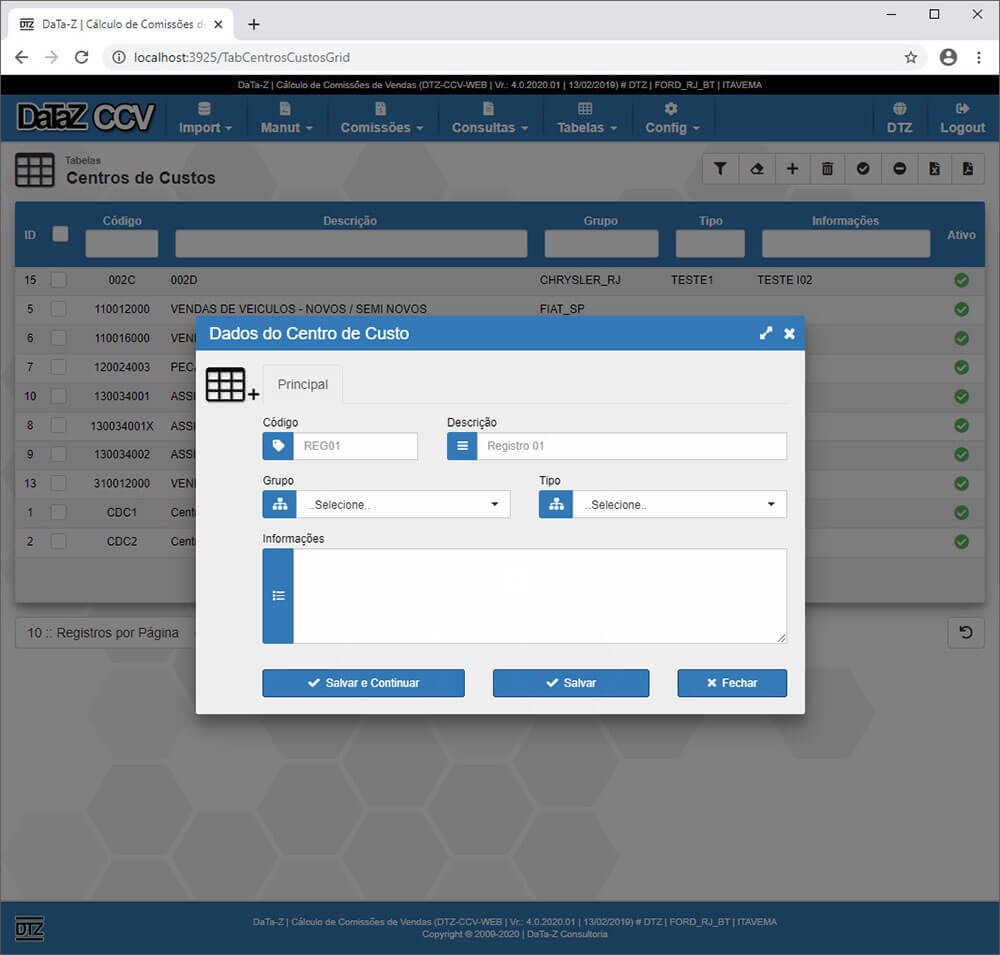Open the Grupo dropdown in the dialog
This screenshot has width=1000, height=955.
[x=402, y=505]
